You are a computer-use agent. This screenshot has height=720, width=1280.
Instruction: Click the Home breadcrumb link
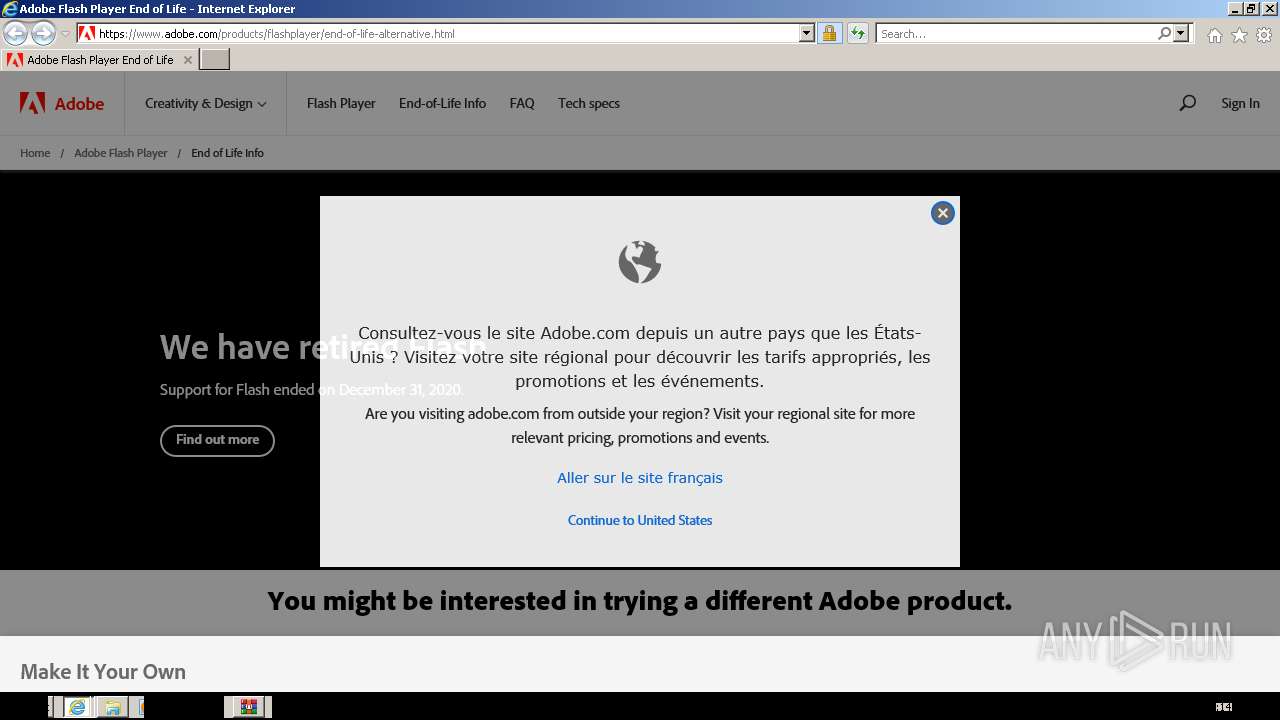tap(35, 153)
